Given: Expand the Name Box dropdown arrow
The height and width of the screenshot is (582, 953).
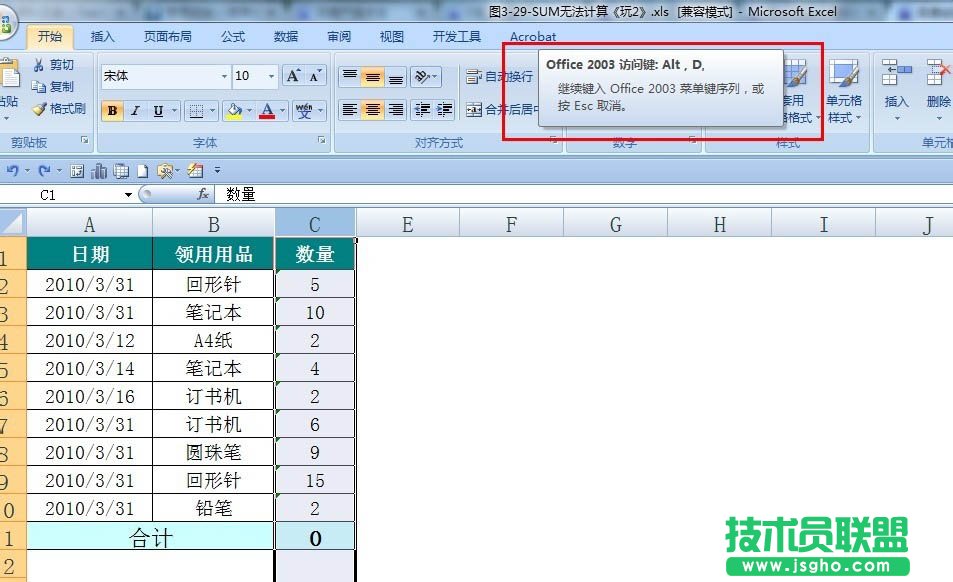Looking at the screenshot, I should click(x=128, y=195).
